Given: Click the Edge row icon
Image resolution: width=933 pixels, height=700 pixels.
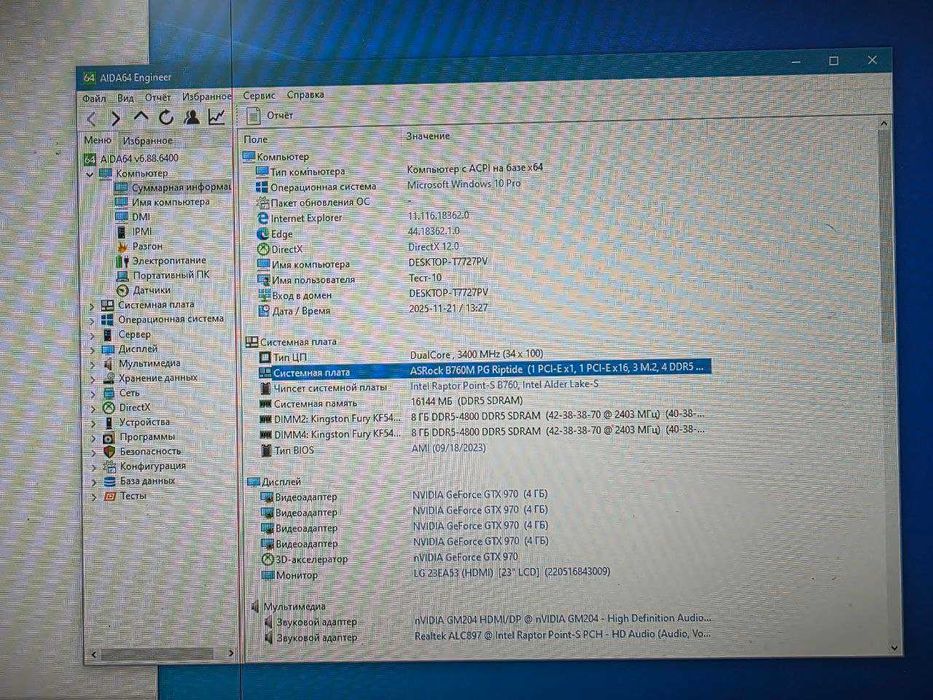Looking at the screenshot, I should coord(263,234).
